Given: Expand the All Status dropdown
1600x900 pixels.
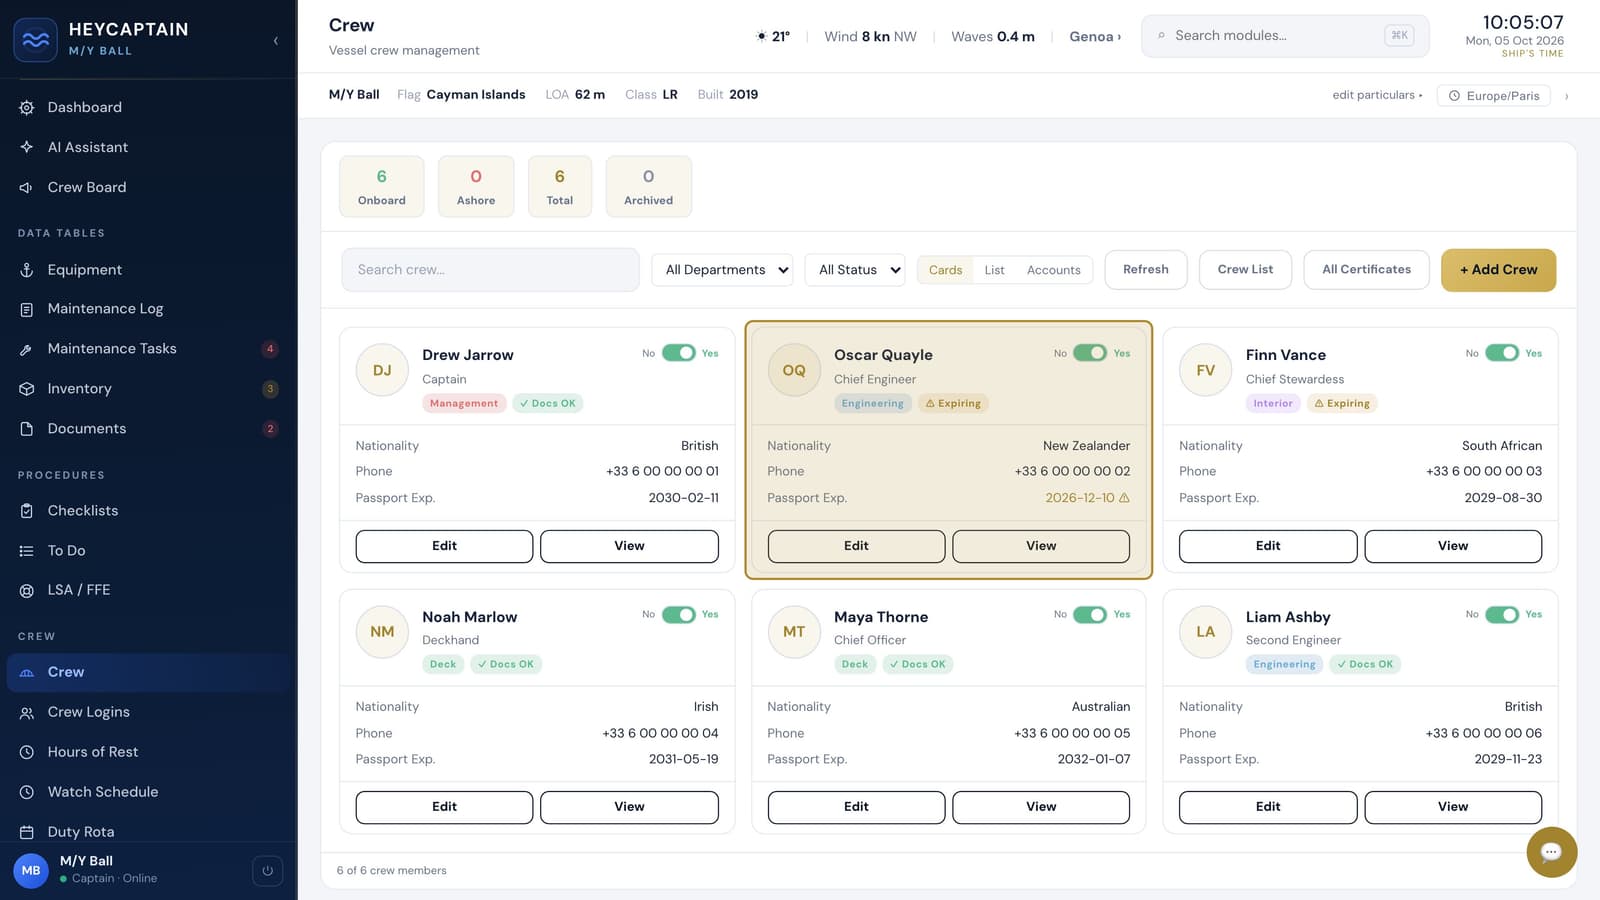Looking at the screenshot, I should click(x=855, y=270).
